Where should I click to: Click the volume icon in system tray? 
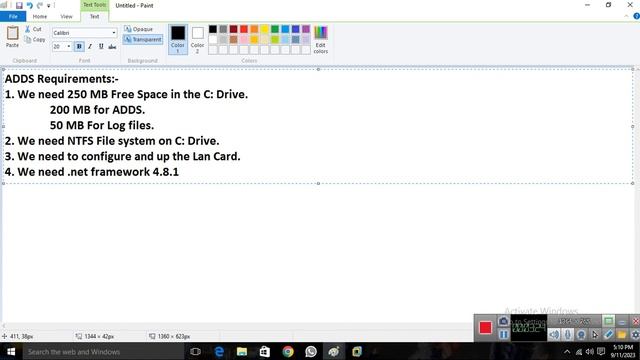click(x=590, y=352)
